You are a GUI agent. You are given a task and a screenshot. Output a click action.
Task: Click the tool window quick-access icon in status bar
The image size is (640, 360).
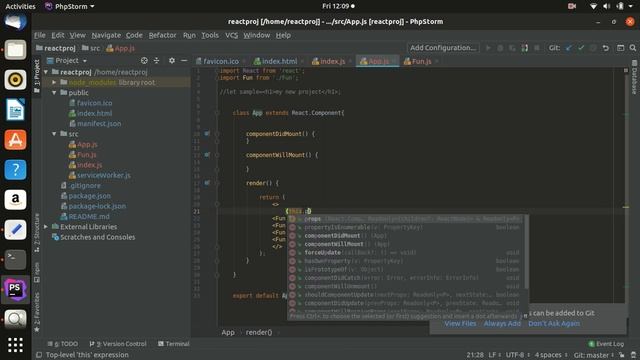click(39, 355)
